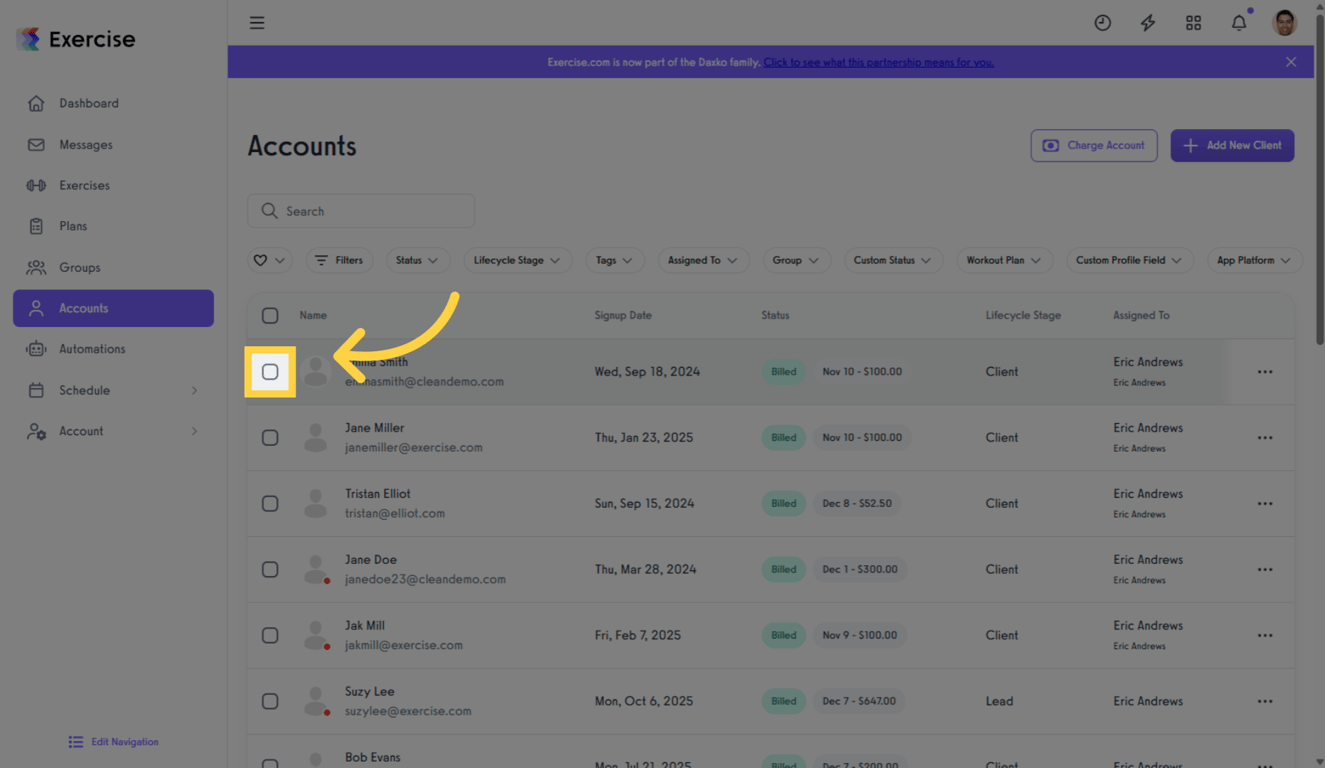Open the apps grid icon in the header

[1193, 22]
